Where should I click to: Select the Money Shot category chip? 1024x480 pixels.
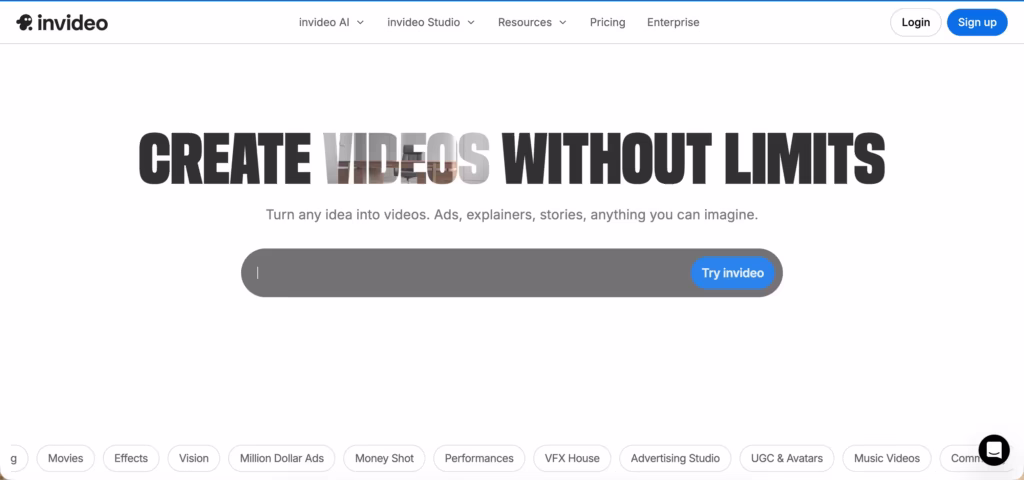click(384, 458)
